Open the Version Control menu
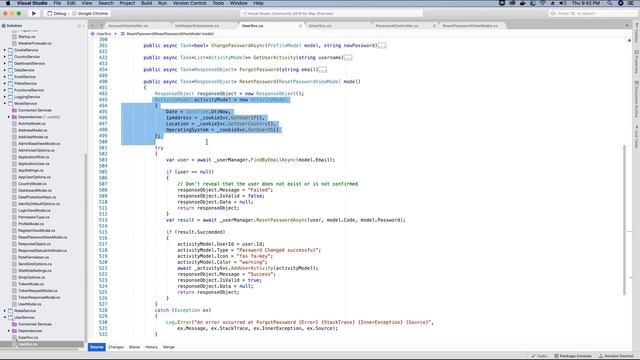The image size is (640, 360). pyautogui.click(x=189, y=3)
